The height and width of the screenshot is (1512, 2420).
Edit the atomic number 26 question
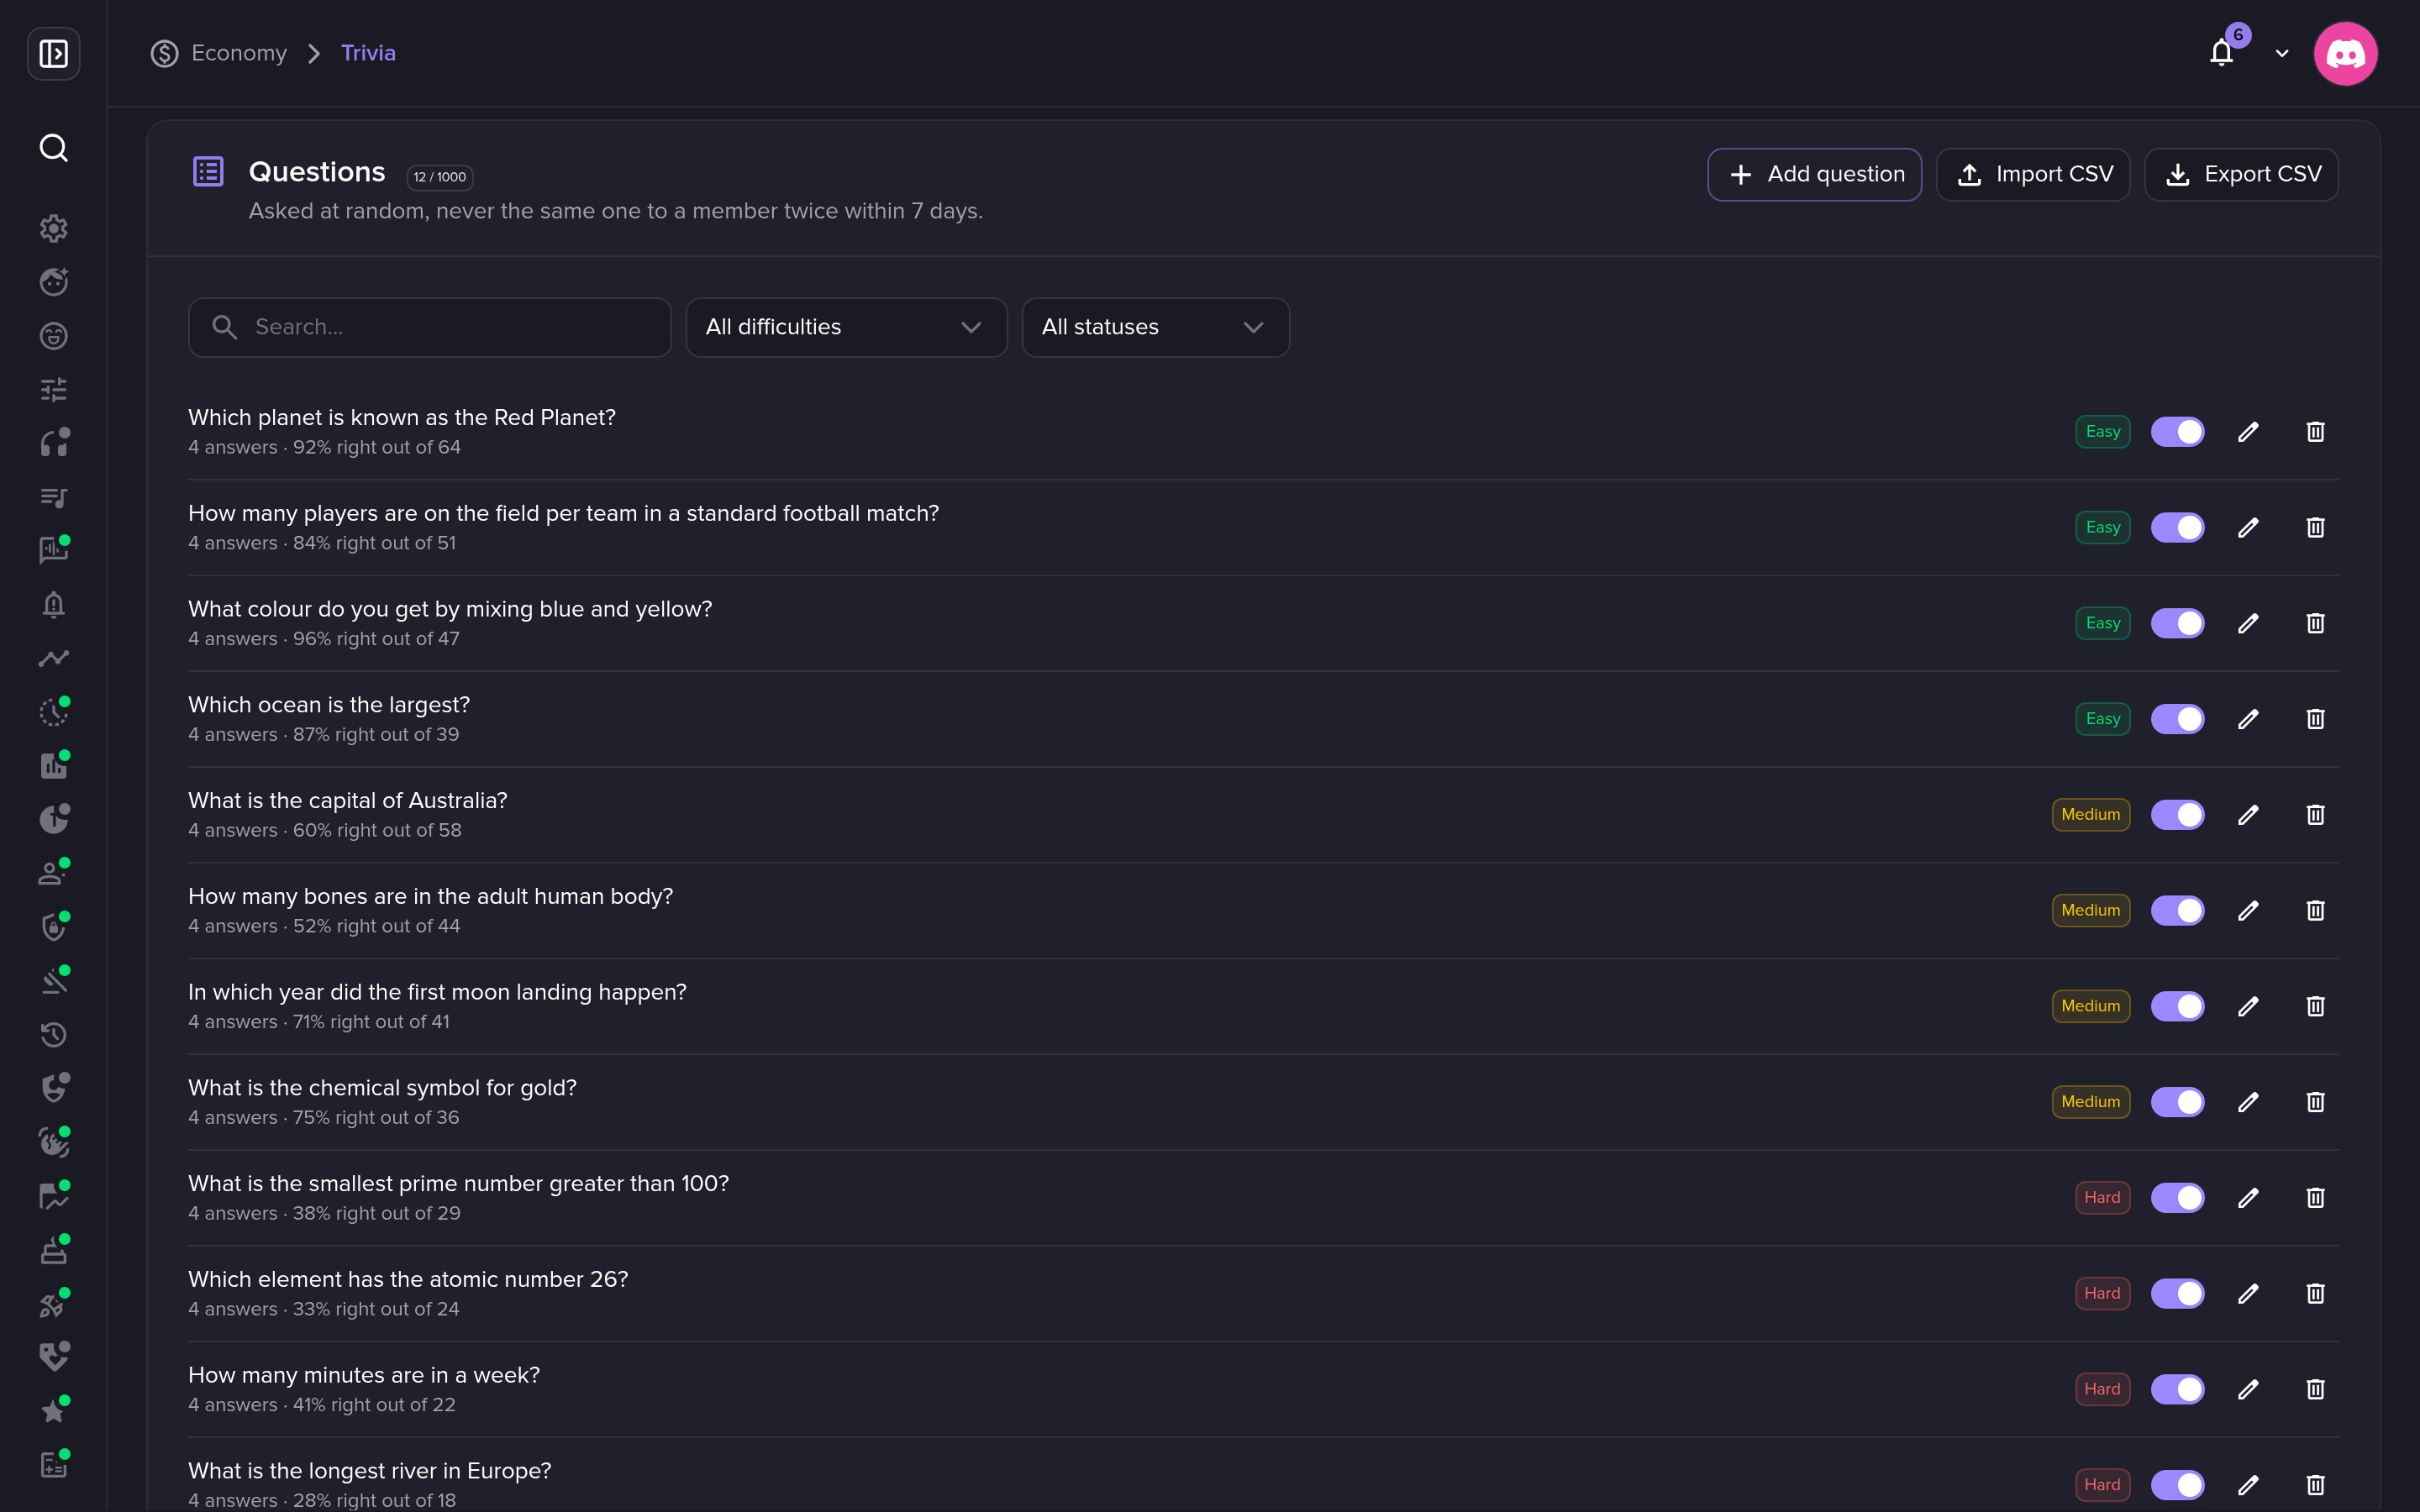point(2248,1294)
